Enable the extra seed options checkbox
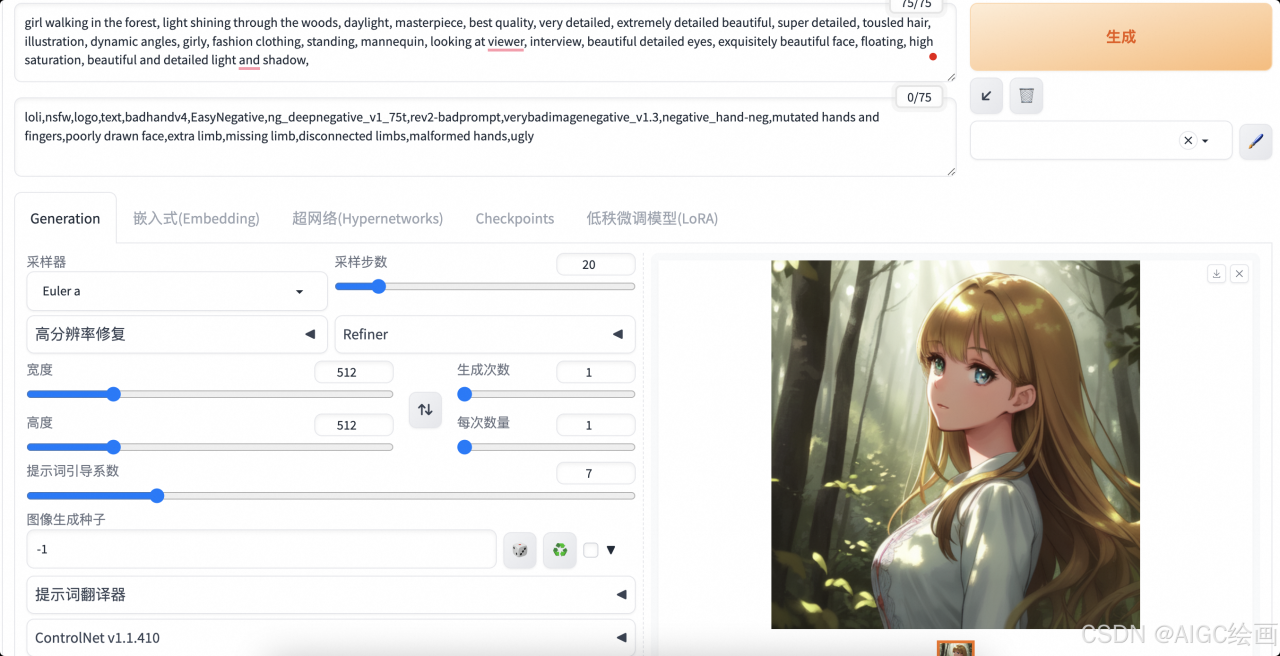1280x656 pixels. [x=591, y=550]
